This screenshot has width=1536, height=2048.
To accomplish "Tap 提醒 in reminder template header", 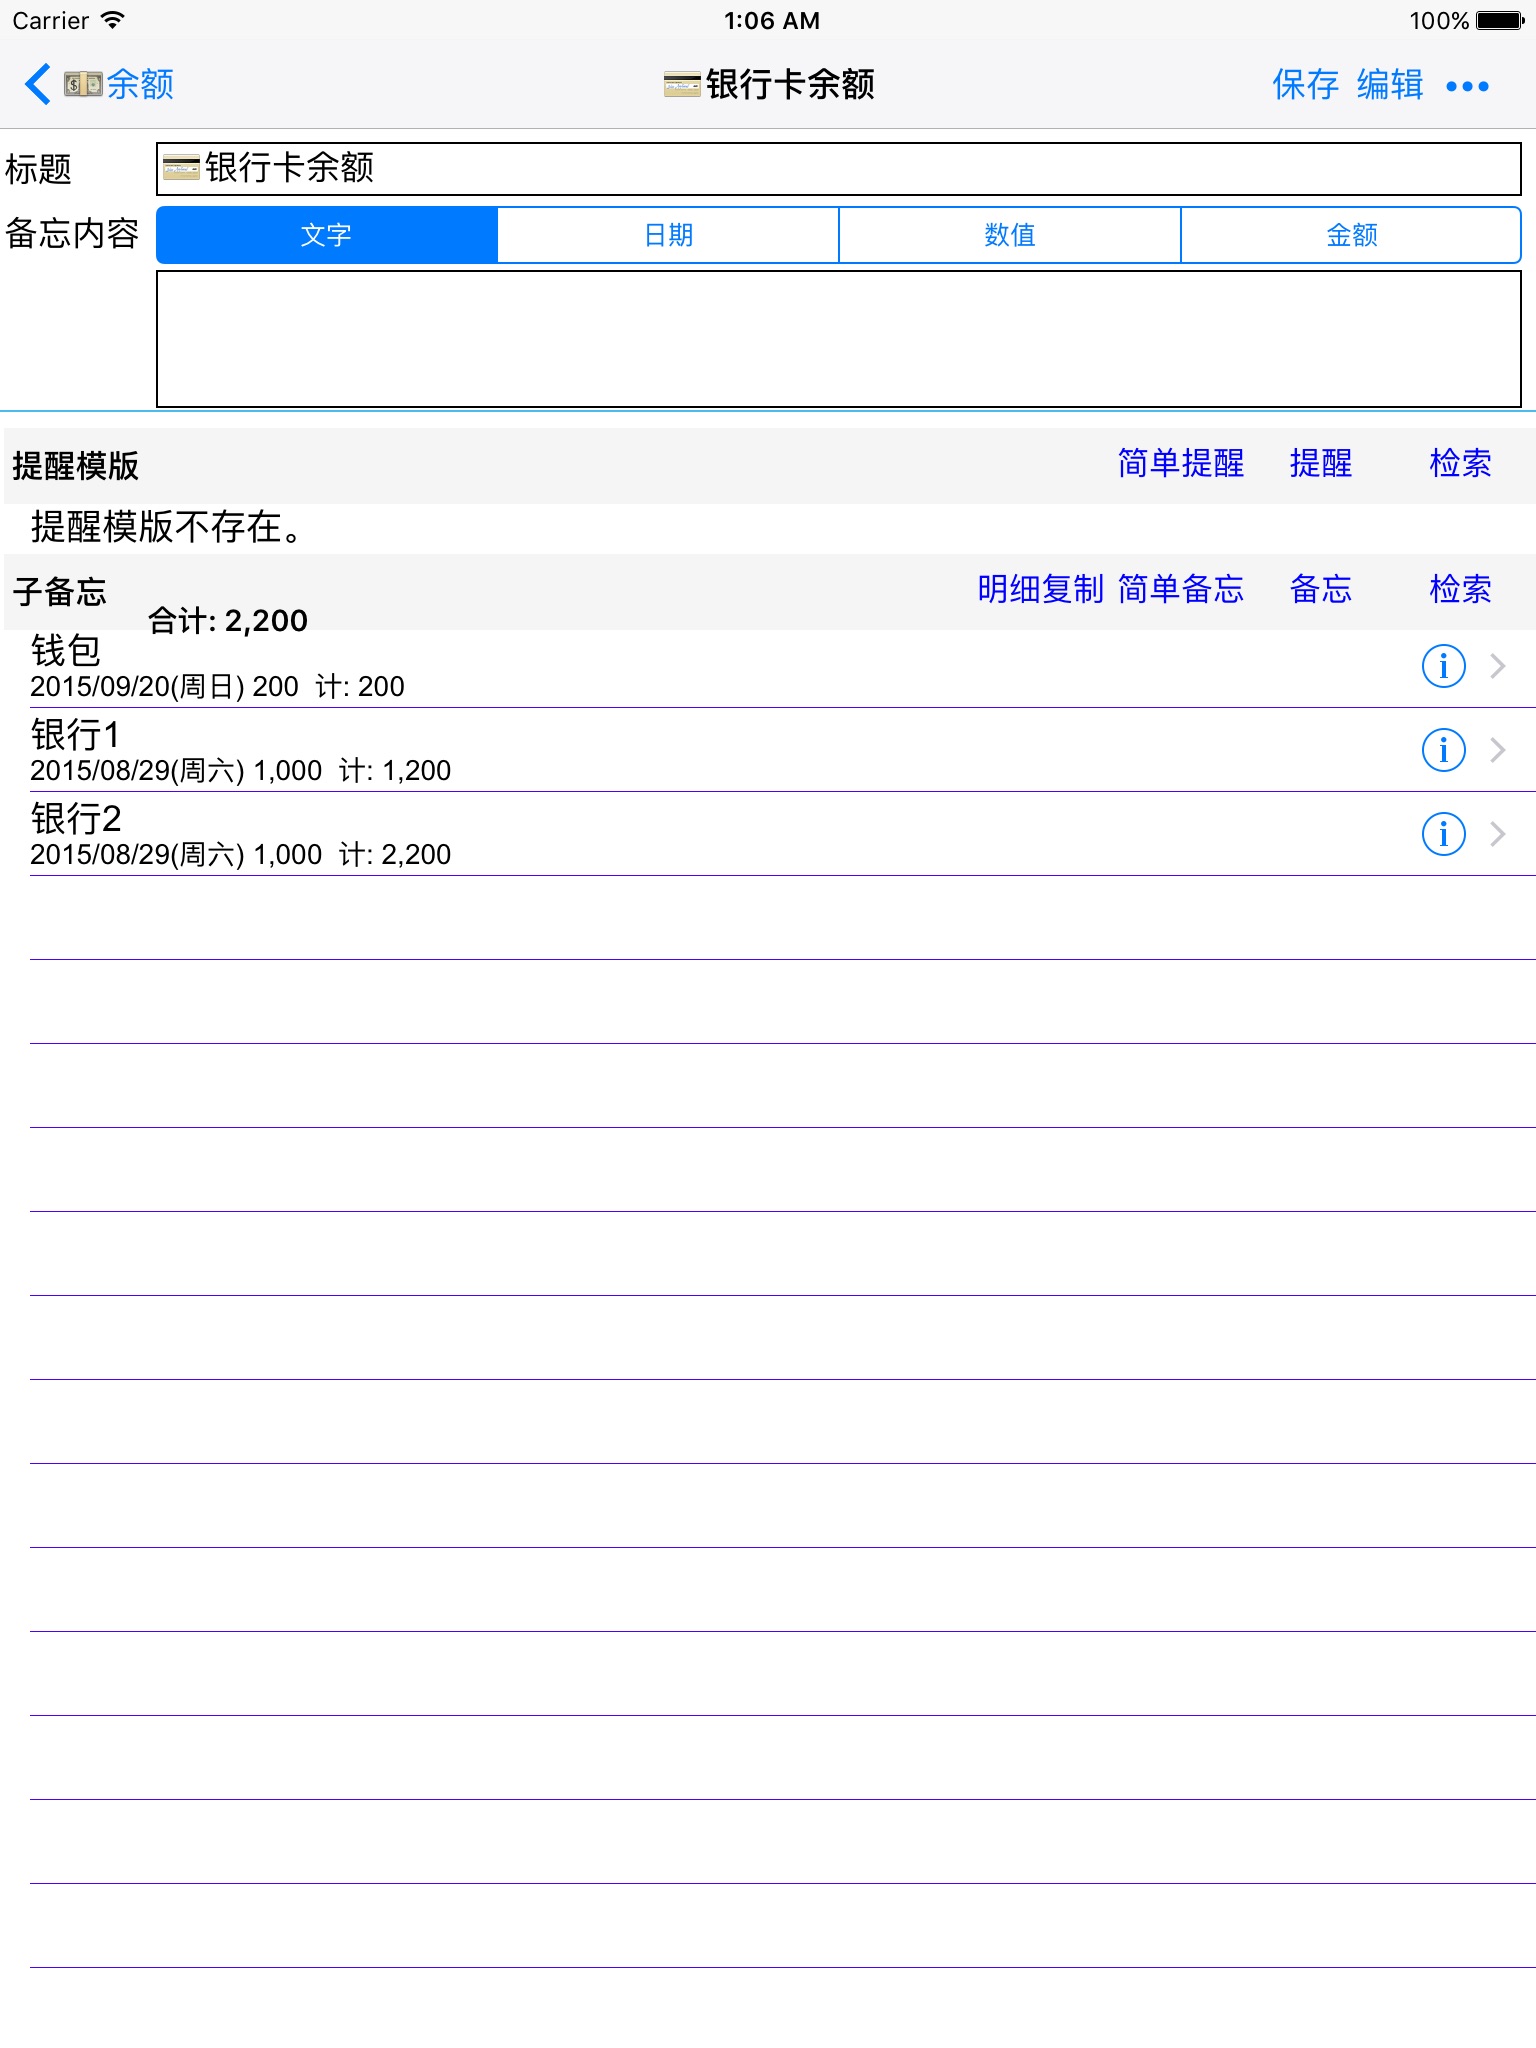I will (x=1321, y=464).
